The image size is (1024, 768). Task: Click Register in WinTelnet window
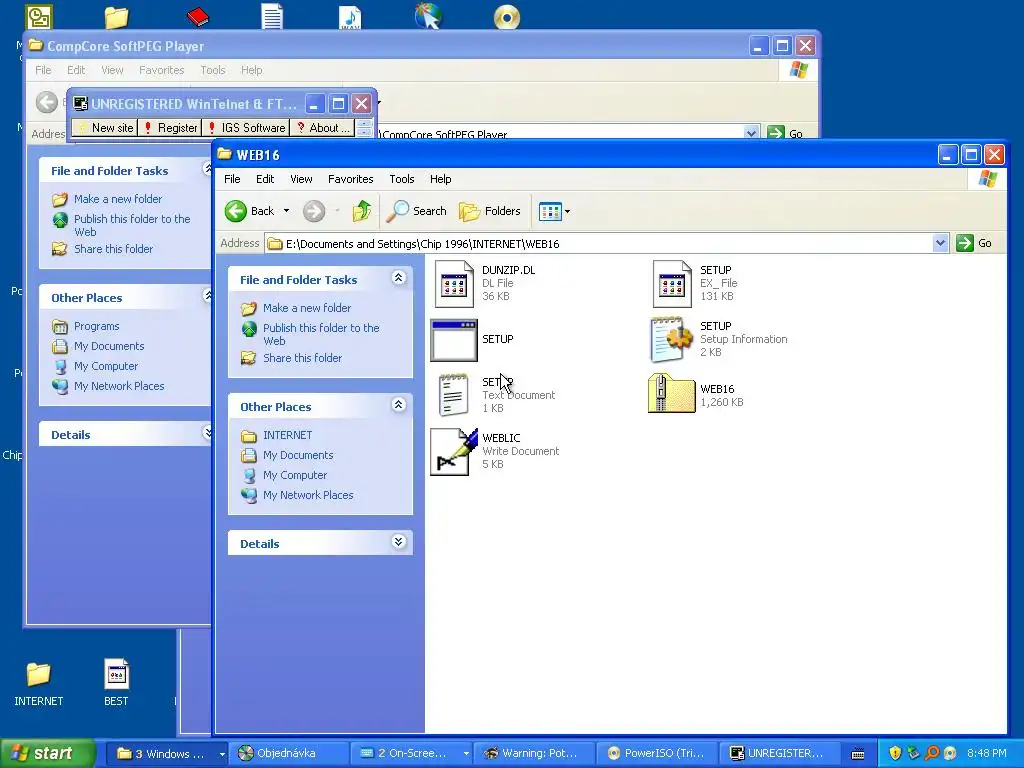pos(170,128)
